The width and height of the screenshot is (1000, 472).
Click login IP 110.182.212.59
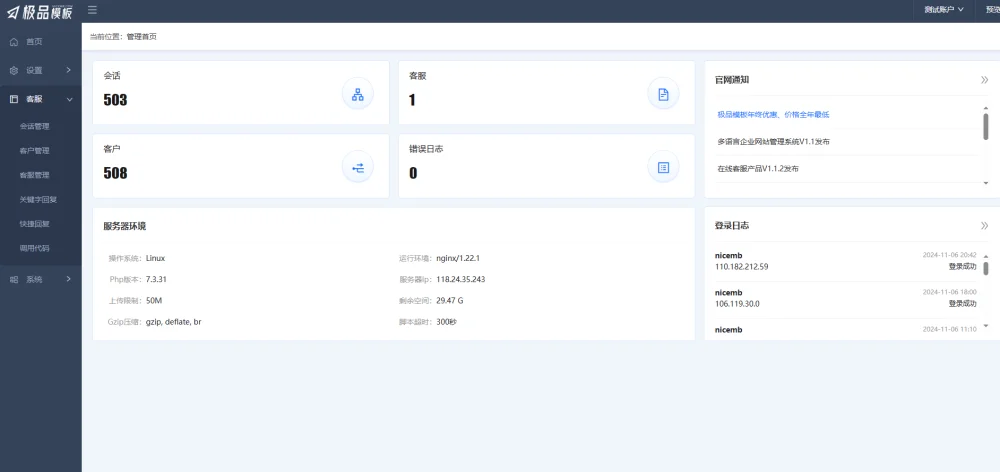click(742, 267)
